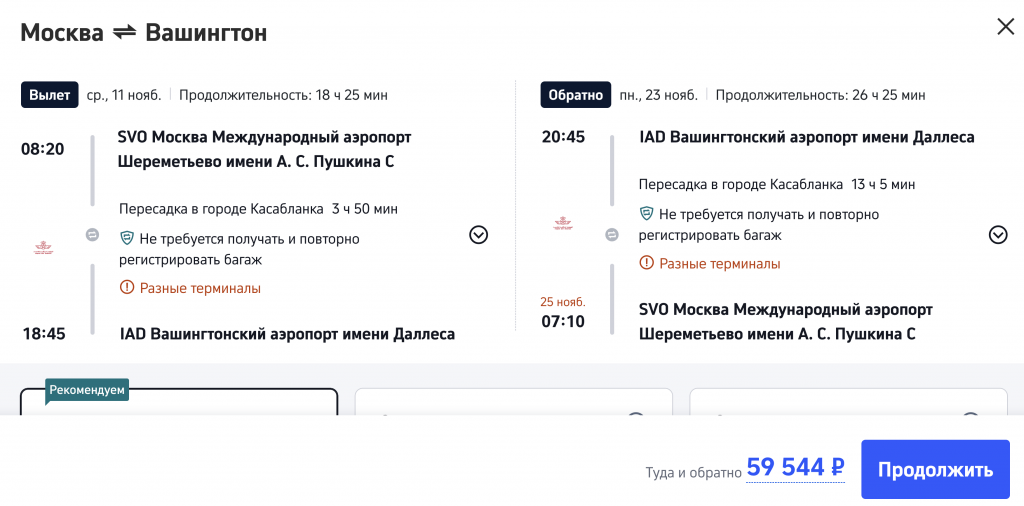Image resolution: width=1024 pixels, height=506 pixels.
Task: Expand return flight segment details
Action: click(x=997, y=235)
